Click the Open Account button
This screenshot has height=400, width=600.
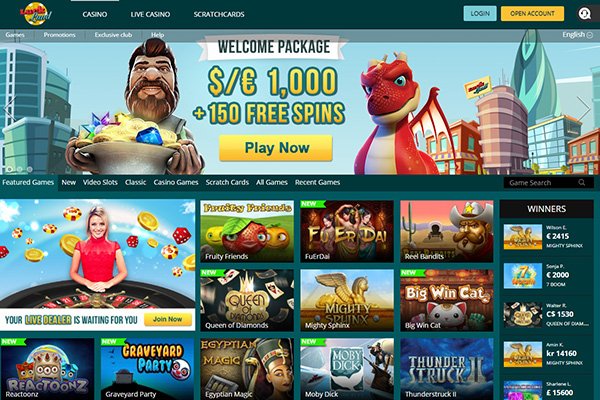(x=532, y=13)
